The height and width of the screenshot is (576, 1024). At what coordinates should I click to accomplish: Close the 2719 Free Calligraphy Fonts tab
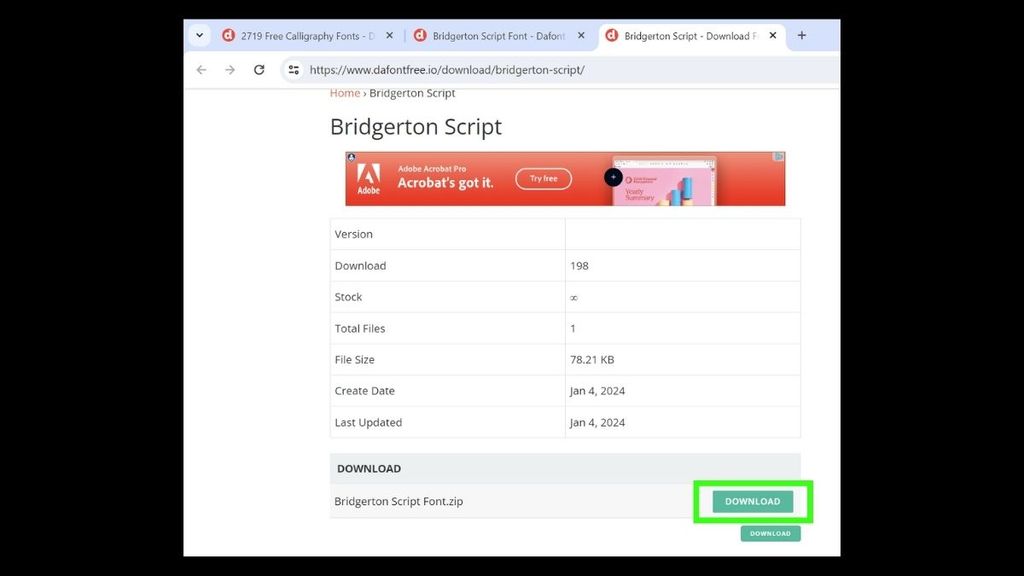click(x=389, y=36)
